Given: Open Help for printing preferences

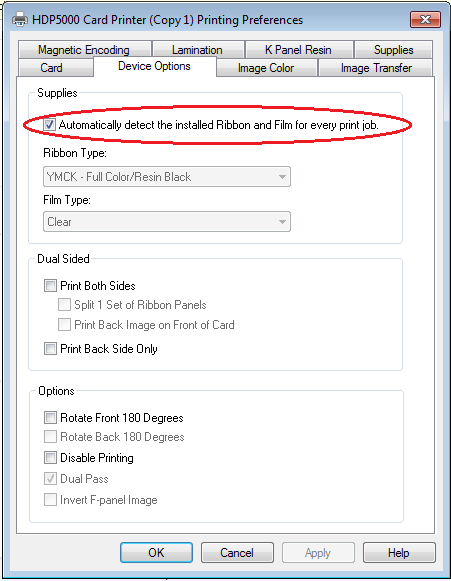Looking at the screenshot, I should pos(399,553).
